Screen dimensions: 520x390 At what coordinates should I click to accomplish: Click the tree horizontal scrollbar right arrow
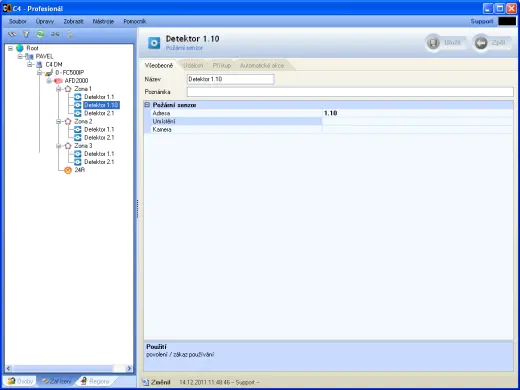coord(129,368)
